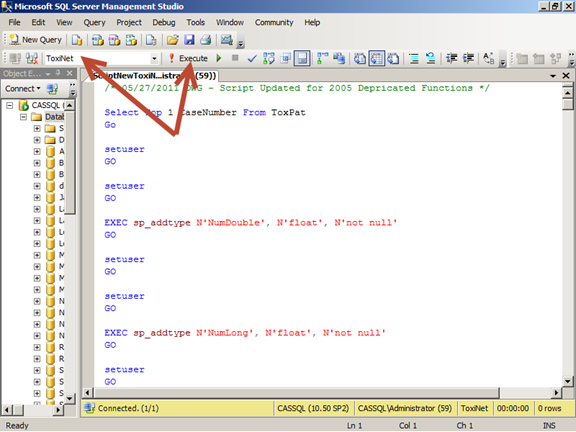This screenshot has width=576, height=432.
Task: Expand the database node labeled J
Action: tap(37, 198)
